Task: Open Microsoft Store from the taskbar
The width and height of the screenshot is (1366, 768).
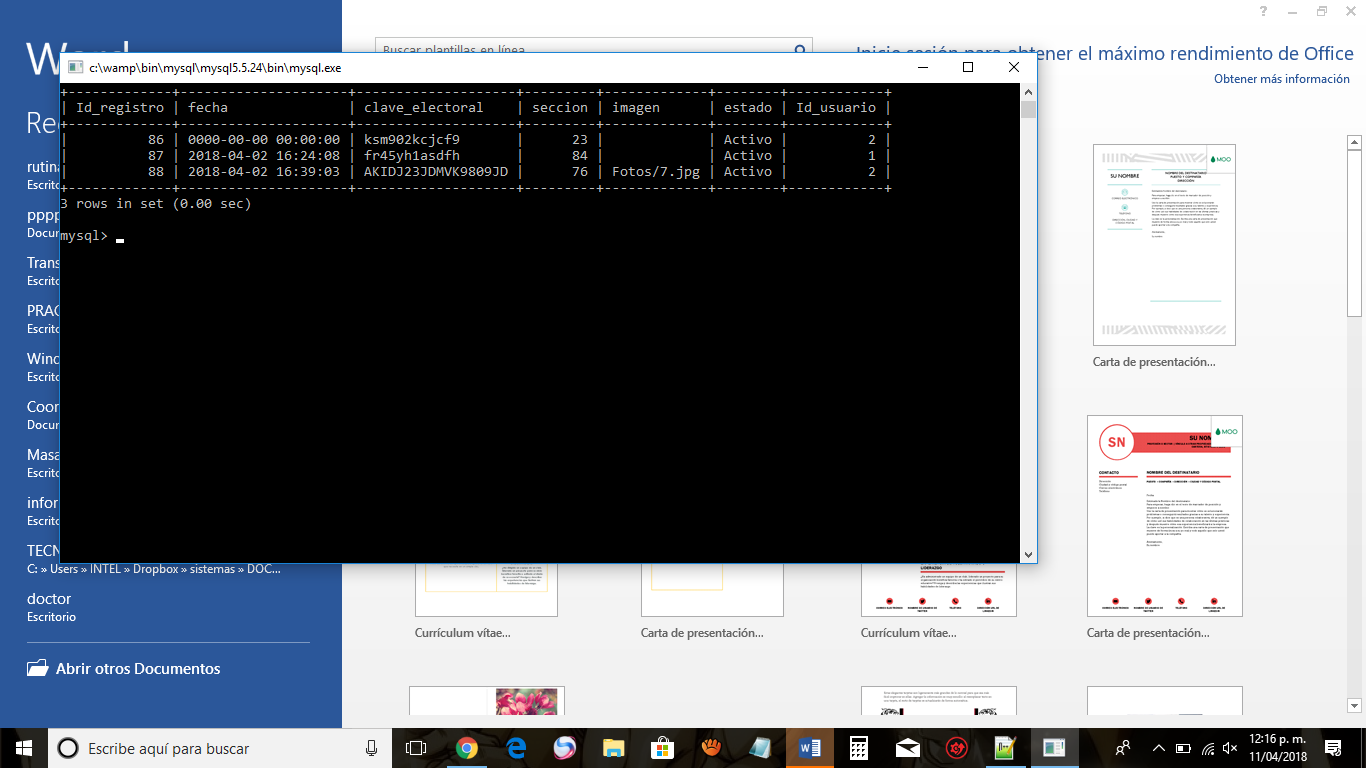Action: (662, 748)
